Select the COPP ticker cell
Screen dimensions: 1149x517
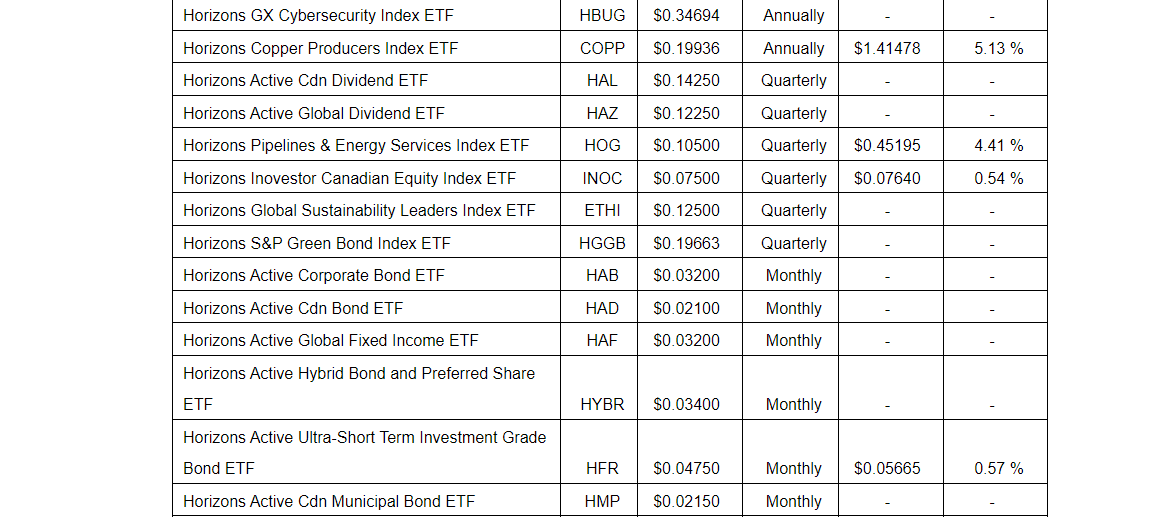point(602,48)
